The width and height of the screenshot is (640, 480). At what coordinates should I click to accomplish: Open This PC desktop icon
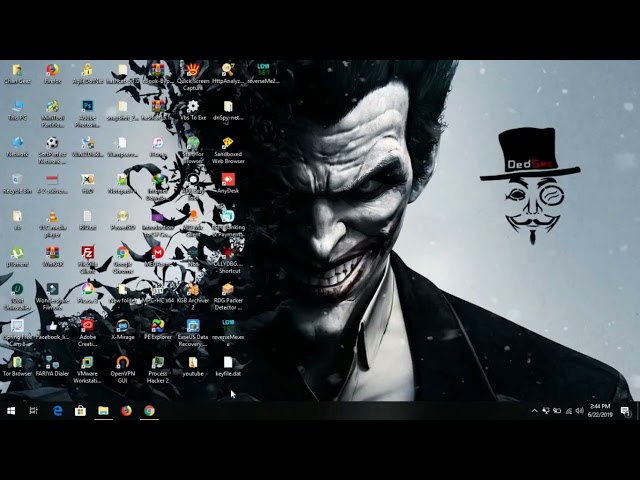click(17, 110)
